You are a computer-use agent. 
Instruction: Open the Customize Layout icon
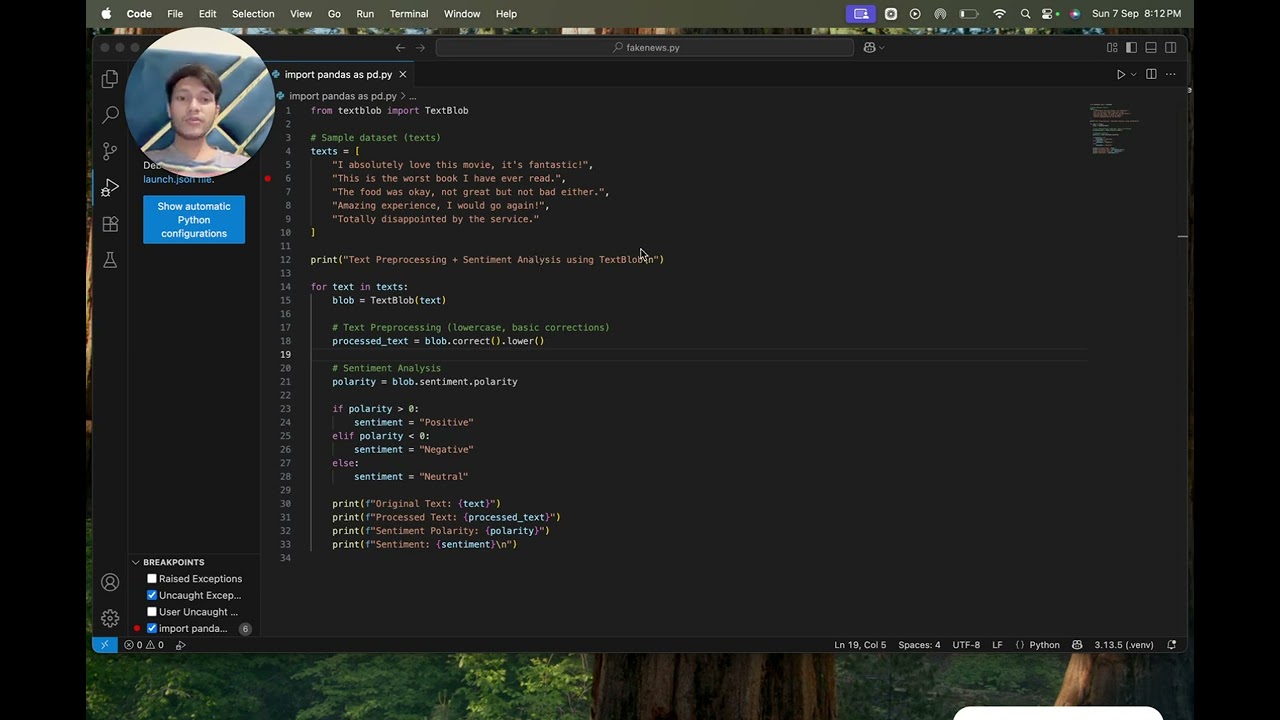(x=1112, y=47)
